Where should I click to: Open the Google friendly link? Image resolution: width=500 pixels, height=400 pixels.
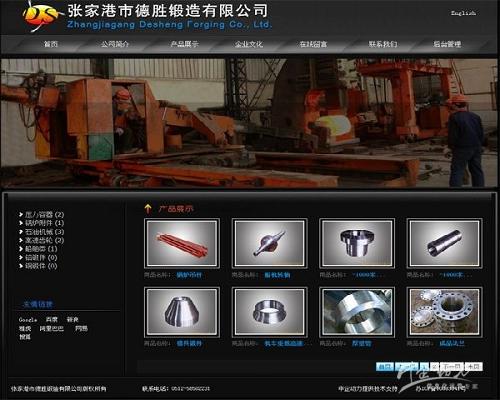28,320
